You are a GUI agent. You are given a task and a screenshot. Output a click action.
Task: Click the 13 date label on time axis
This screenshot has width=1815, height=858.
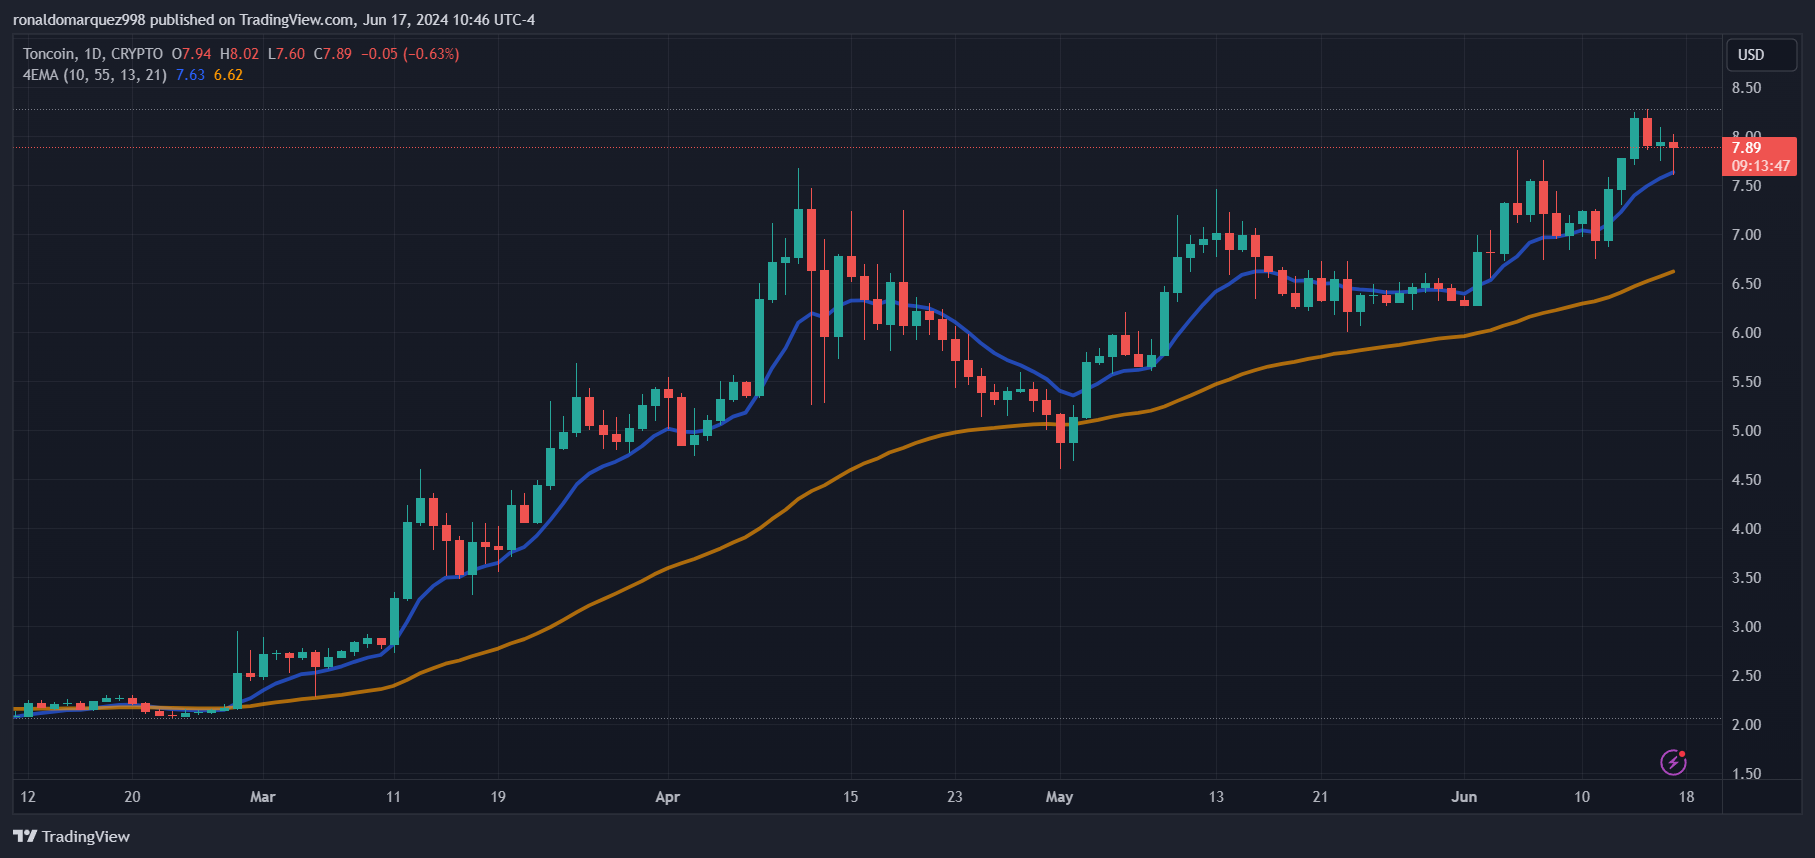[x=1216, y=797]
